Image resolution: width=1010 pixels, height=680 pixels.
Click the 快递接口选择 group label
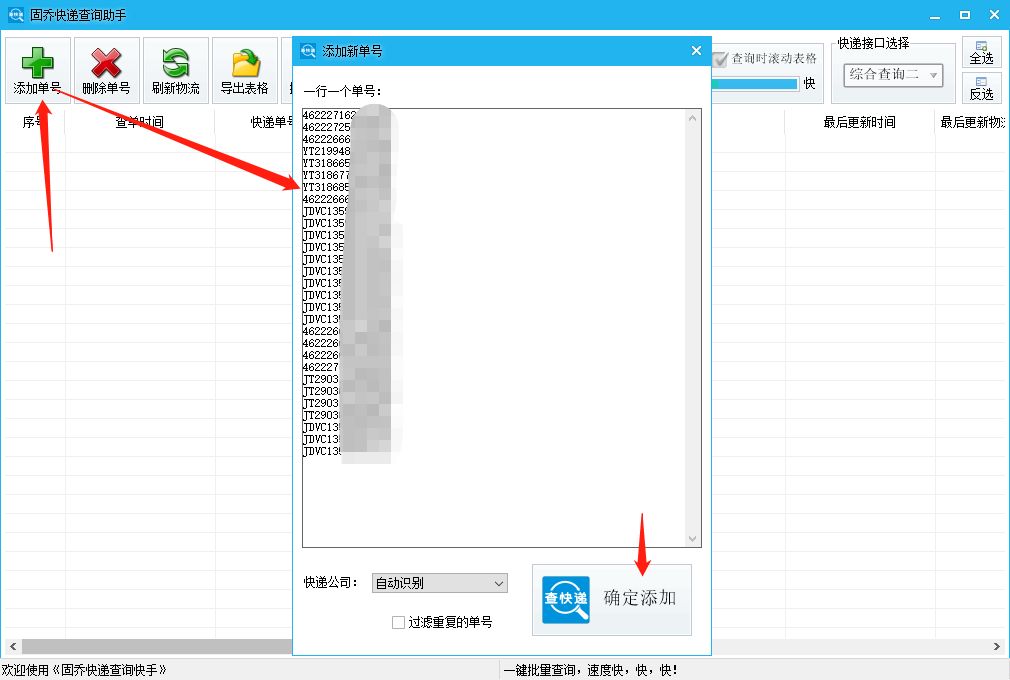[x=873, y=43]
